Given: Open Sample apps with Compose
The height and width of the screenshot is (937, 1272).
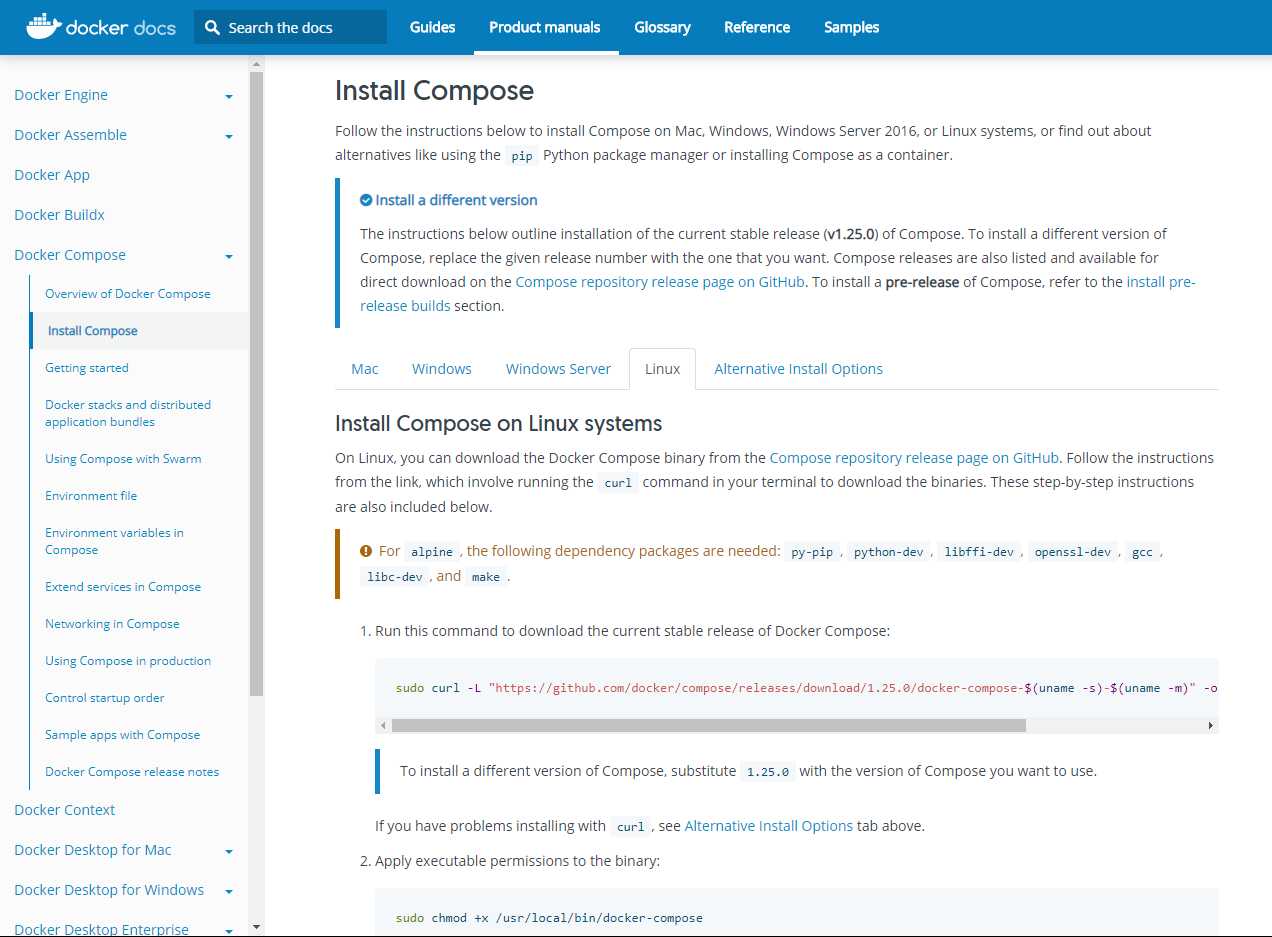Looking at the screenshot, I should coord(122,735).
